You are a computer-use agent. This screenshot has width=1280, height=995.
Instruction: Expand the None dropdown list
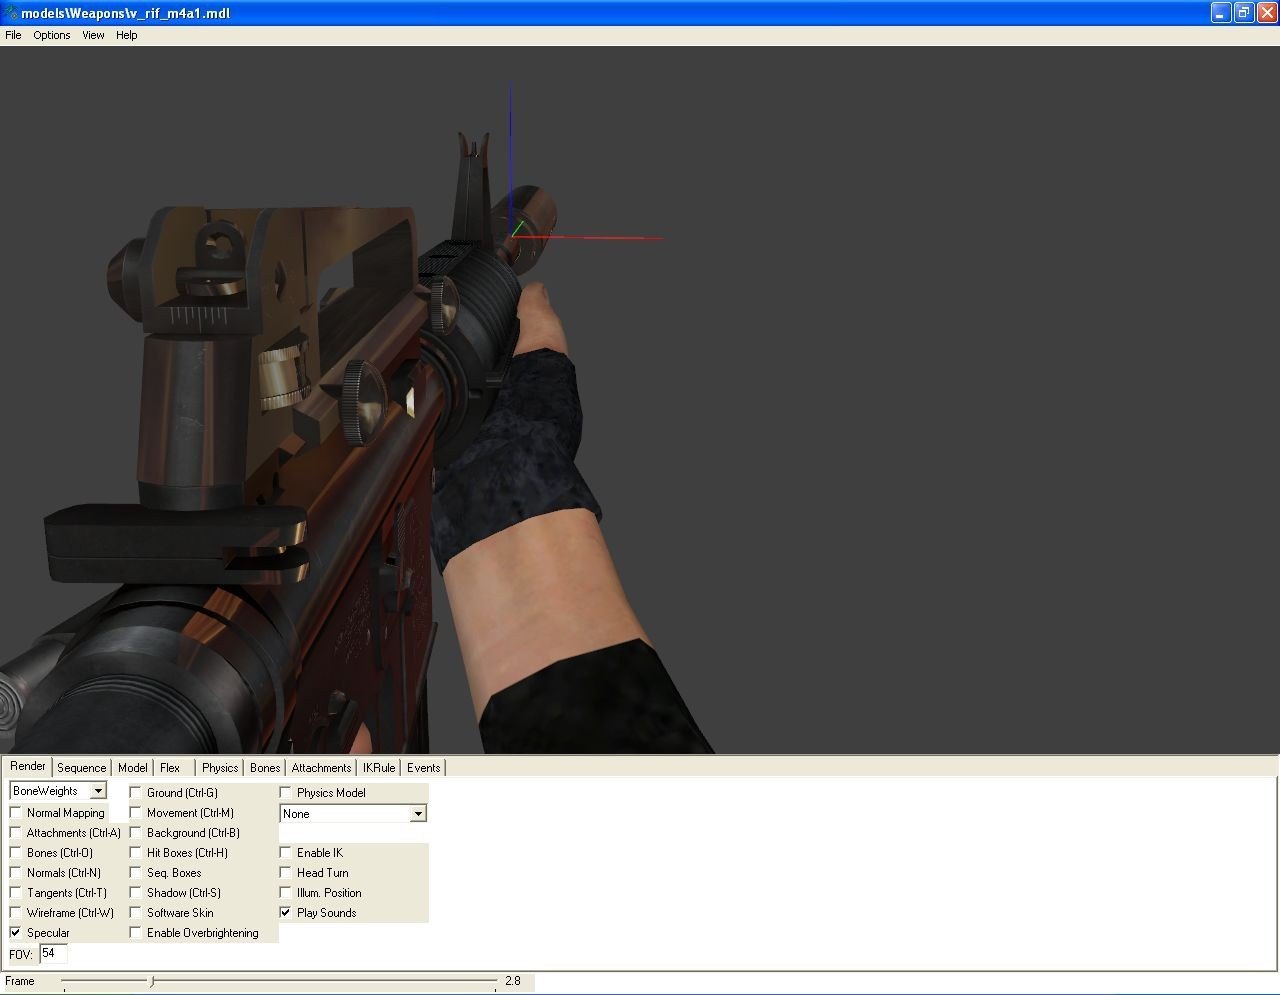pyautogui.click(x=418, y=814)
